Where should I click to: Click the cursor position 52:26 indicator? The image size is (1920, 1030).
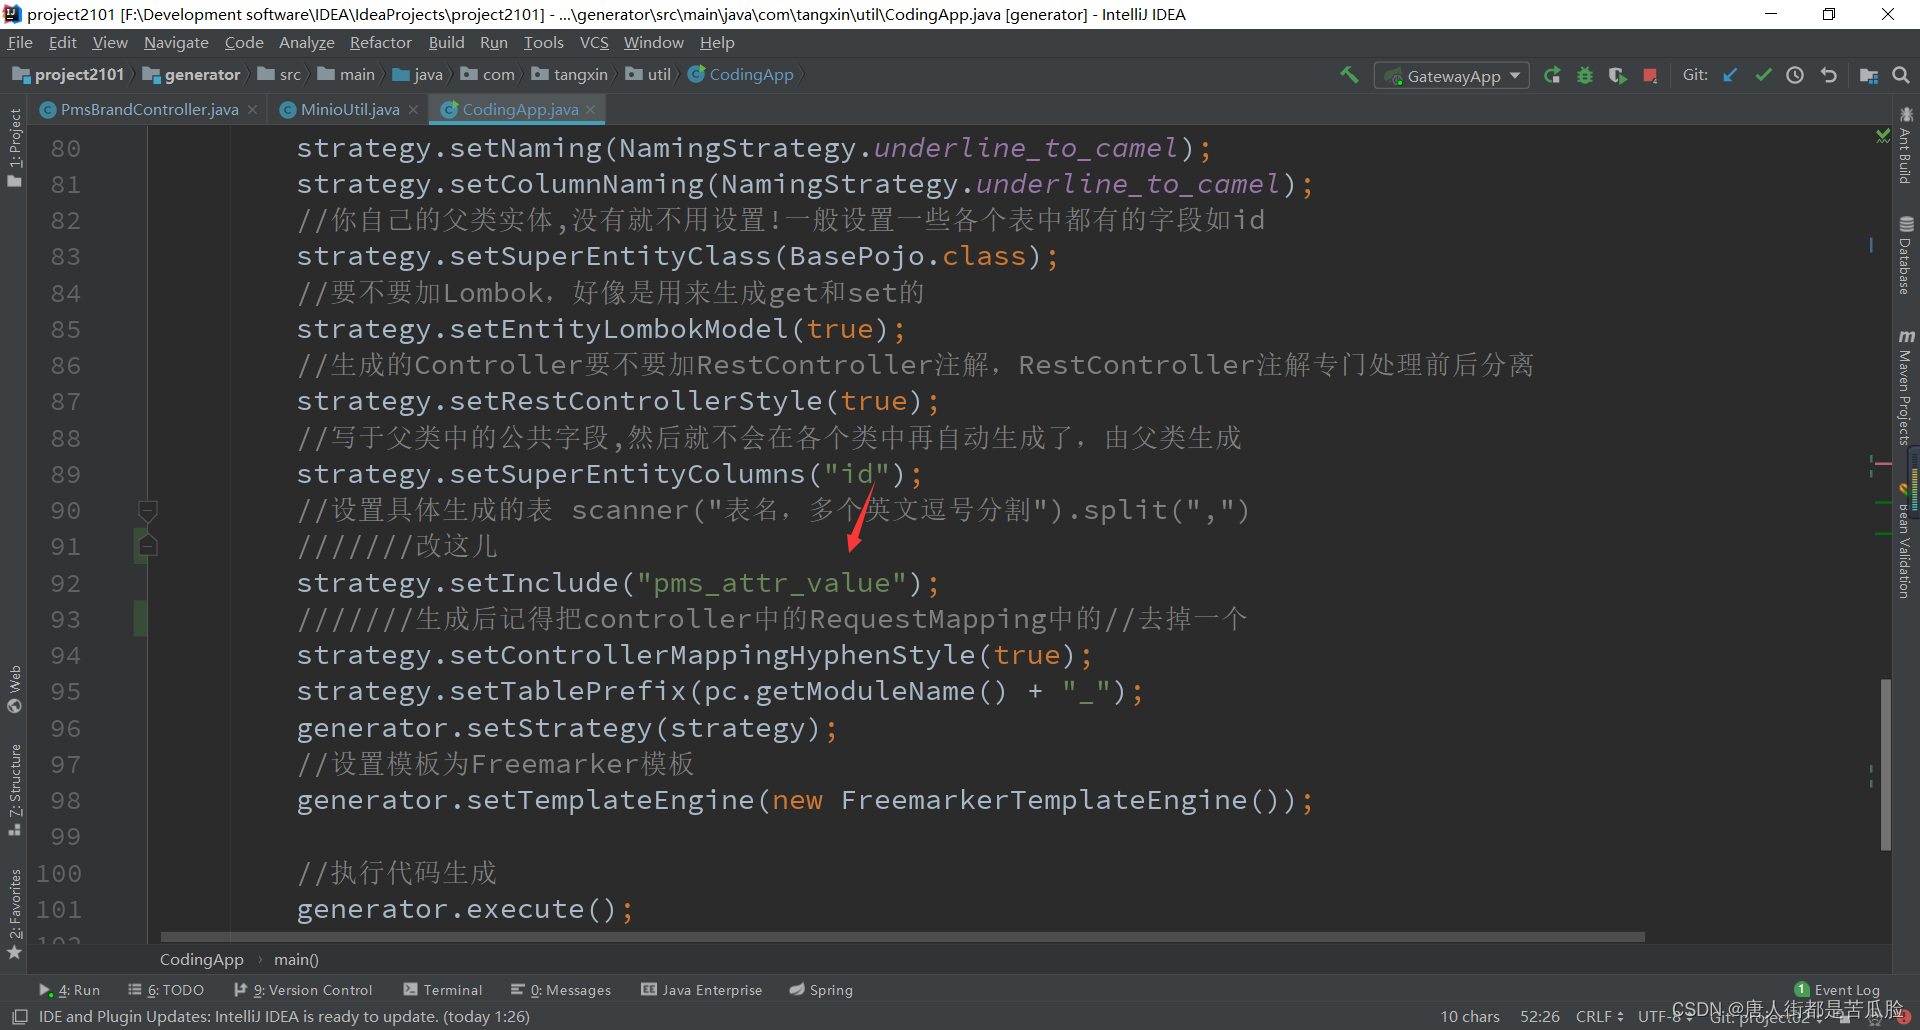[x=1540, y=1016]
